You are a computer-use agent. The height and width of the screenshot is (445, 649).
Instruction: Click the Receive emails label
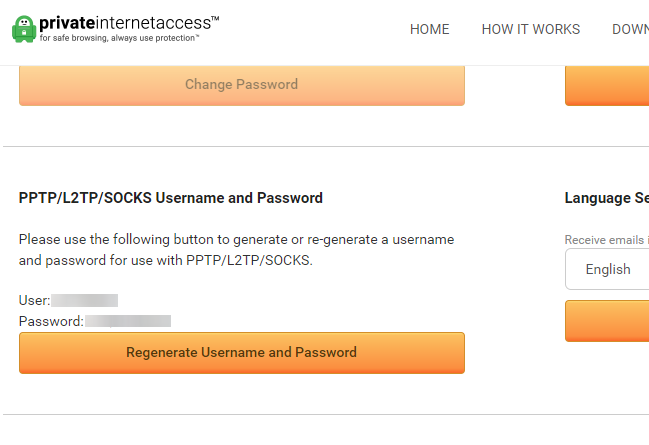click(607, 240)
